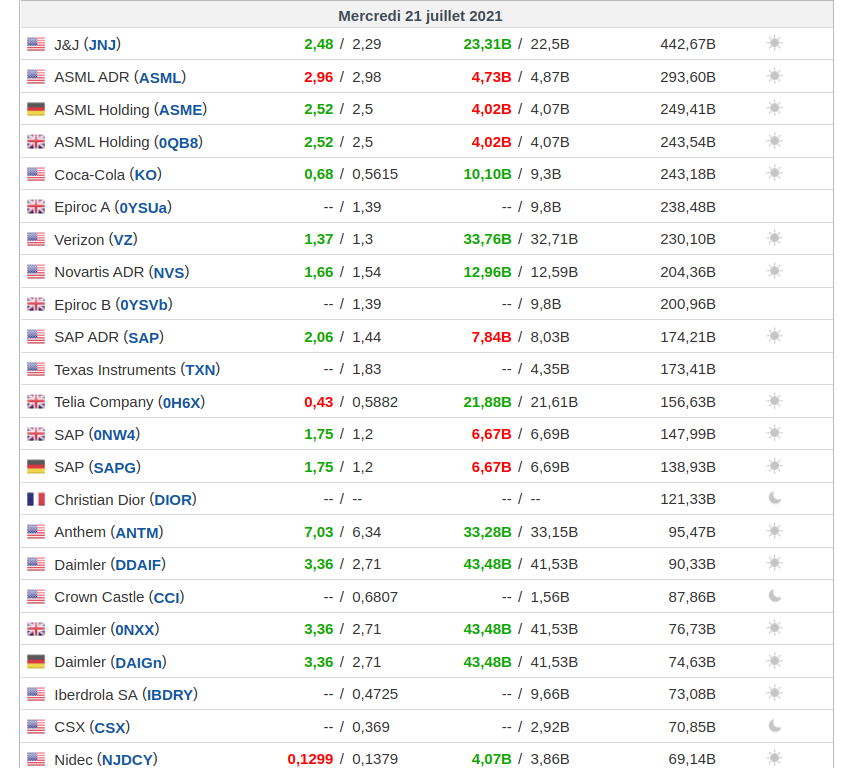Click the 0,43 EPS value for Telia Company

[x=319, y=403]
